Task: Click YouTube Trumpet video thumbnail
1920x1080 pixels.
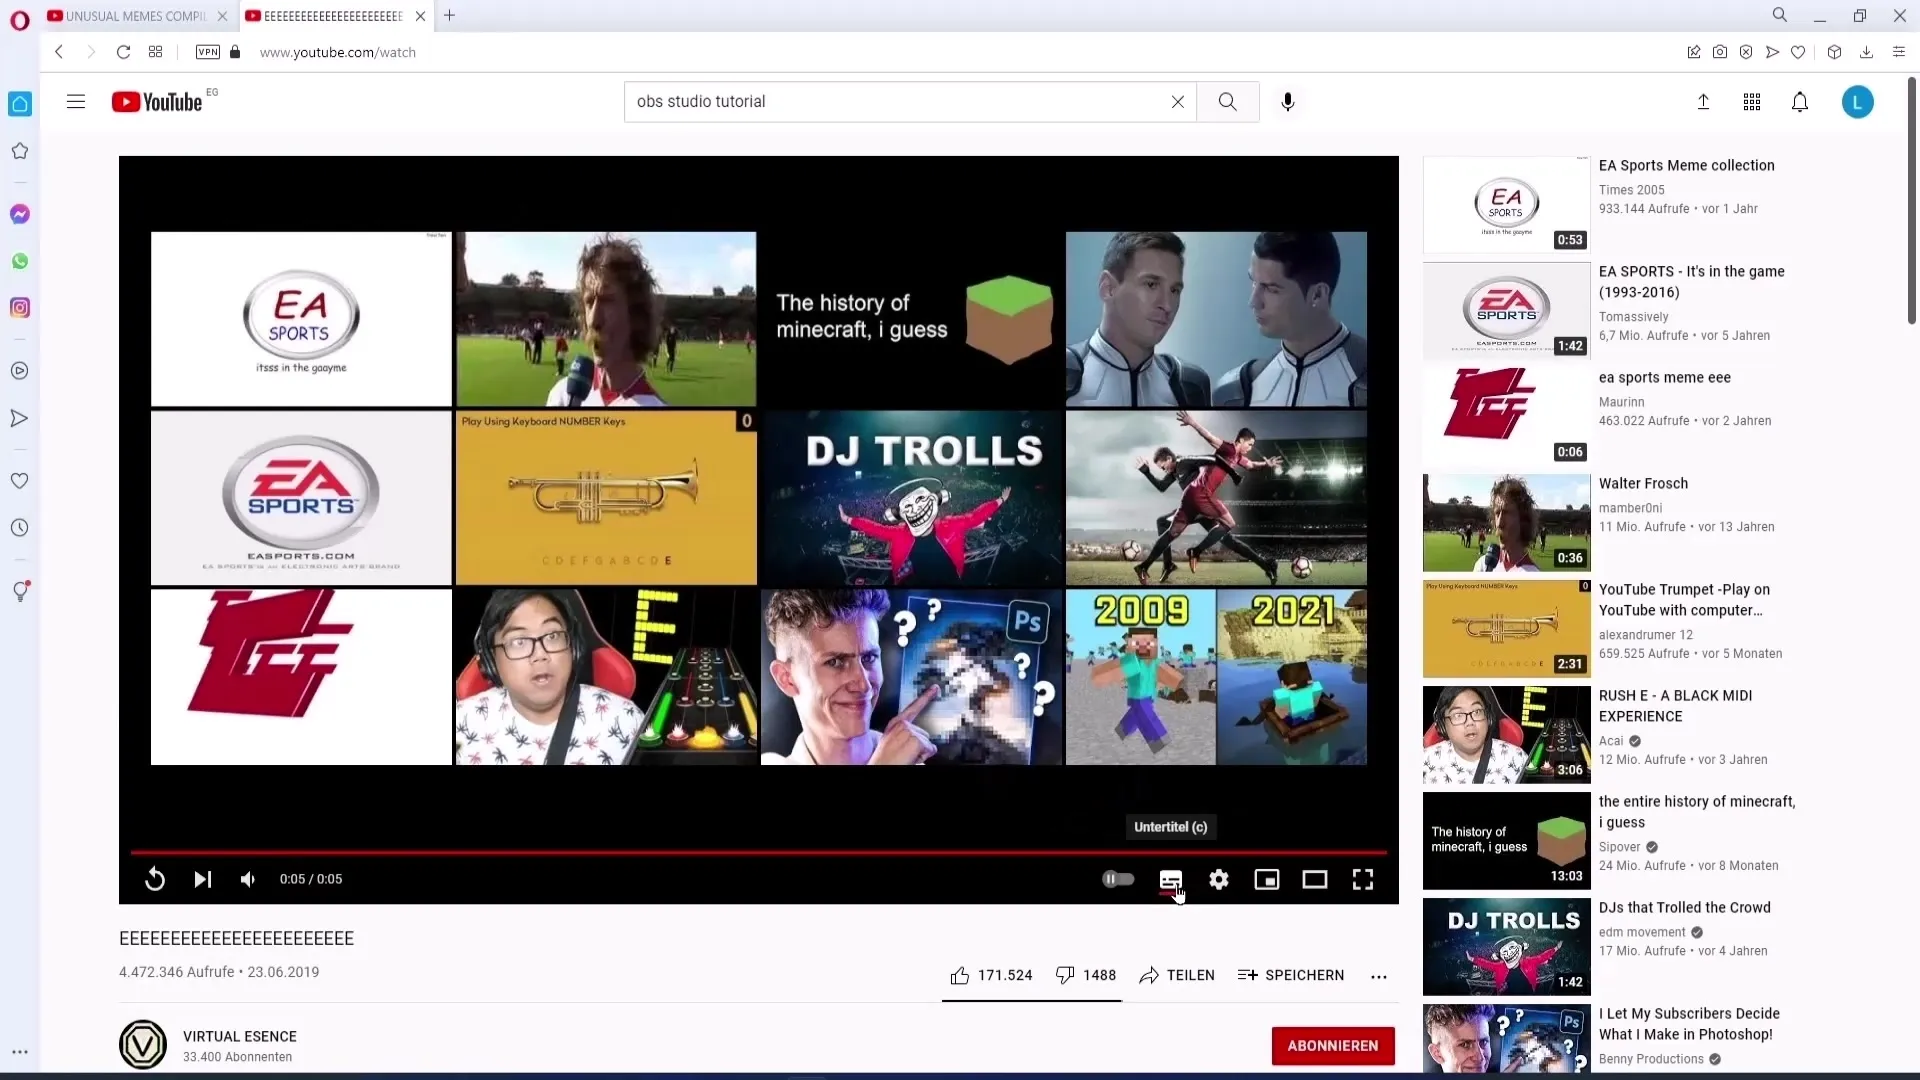Action: point(1506,628)
